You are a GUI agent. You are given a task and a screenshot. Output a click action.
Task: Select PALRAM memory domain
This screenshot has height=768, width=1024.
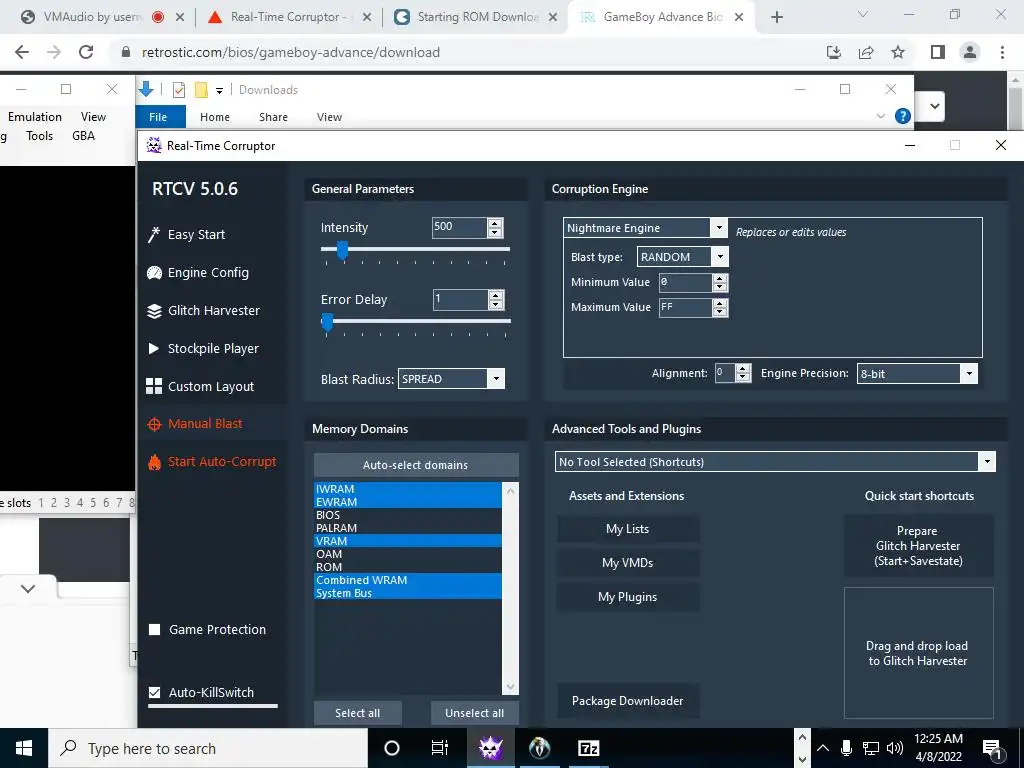click(408, 528)
